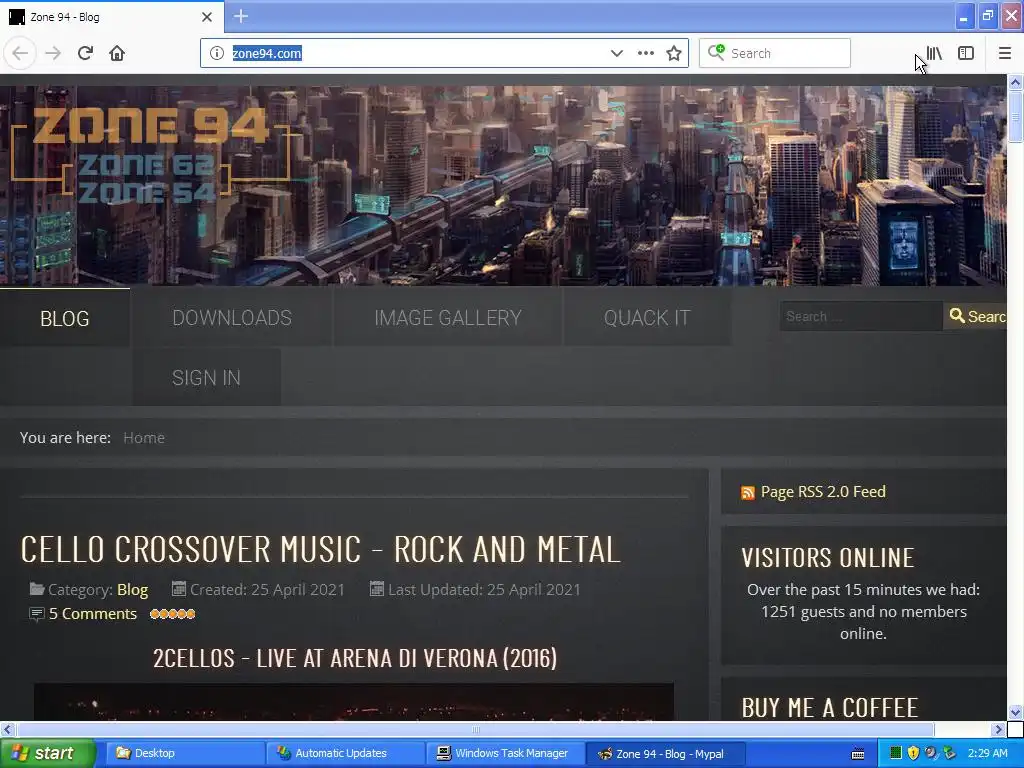Open the address bar history dropdown chevron
This screenshot has width=1024, height=768.
click(x=616, y=53)
